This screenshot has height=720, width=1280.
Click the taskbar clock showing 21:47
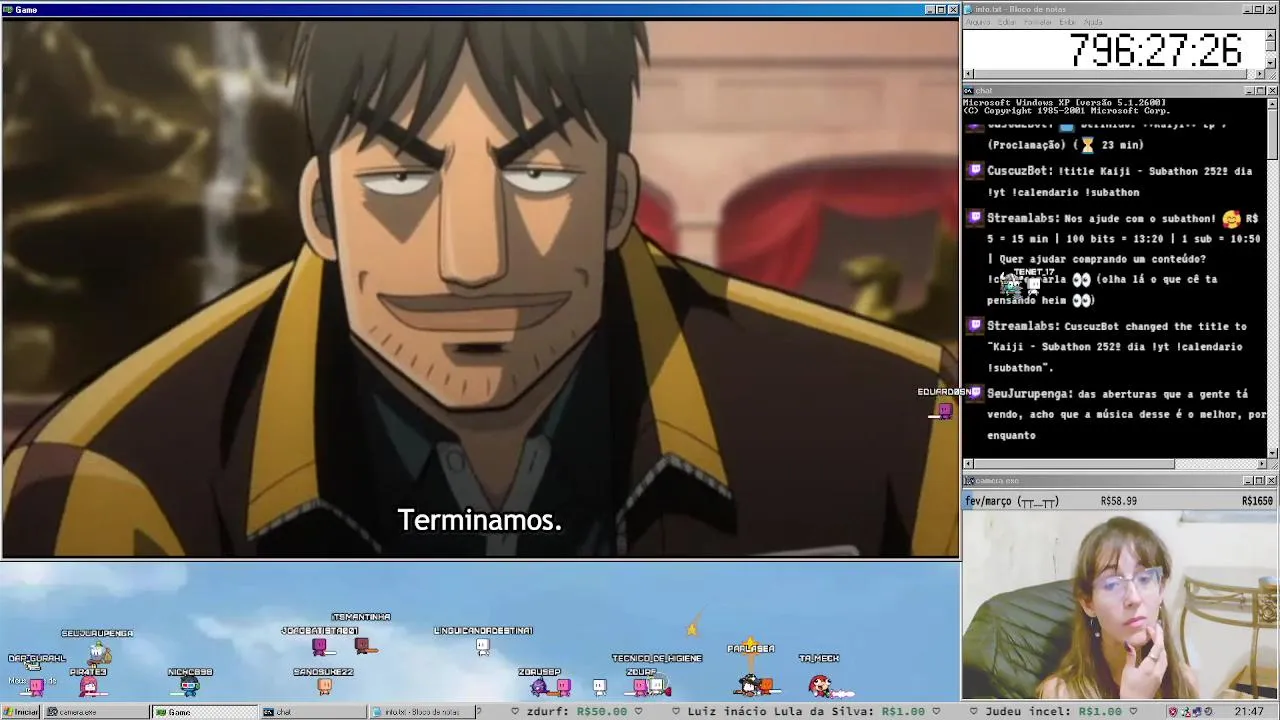[x=1248, y=712]
